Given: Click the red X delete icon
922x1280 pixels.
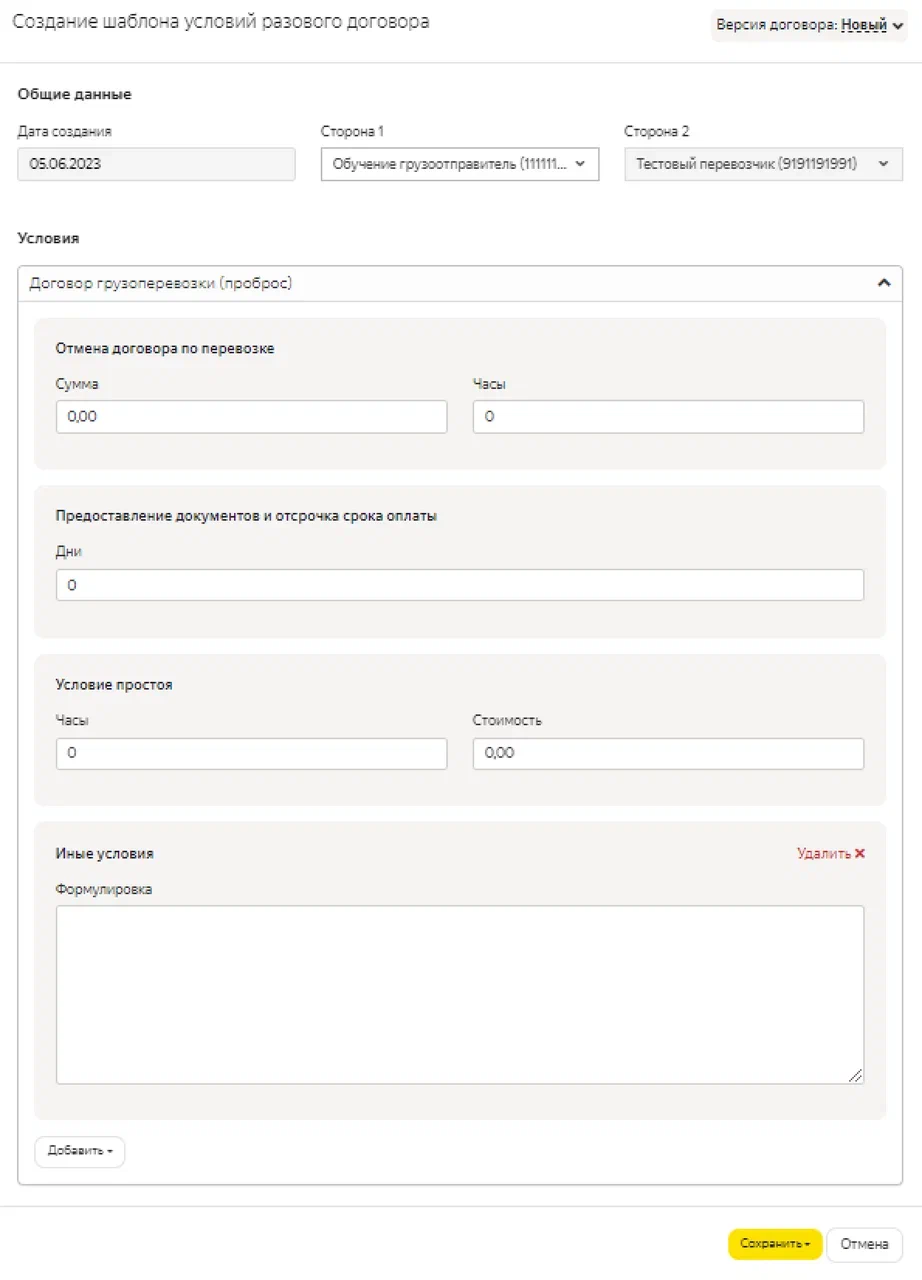Looking at the screenshot, I should point(860,854).
